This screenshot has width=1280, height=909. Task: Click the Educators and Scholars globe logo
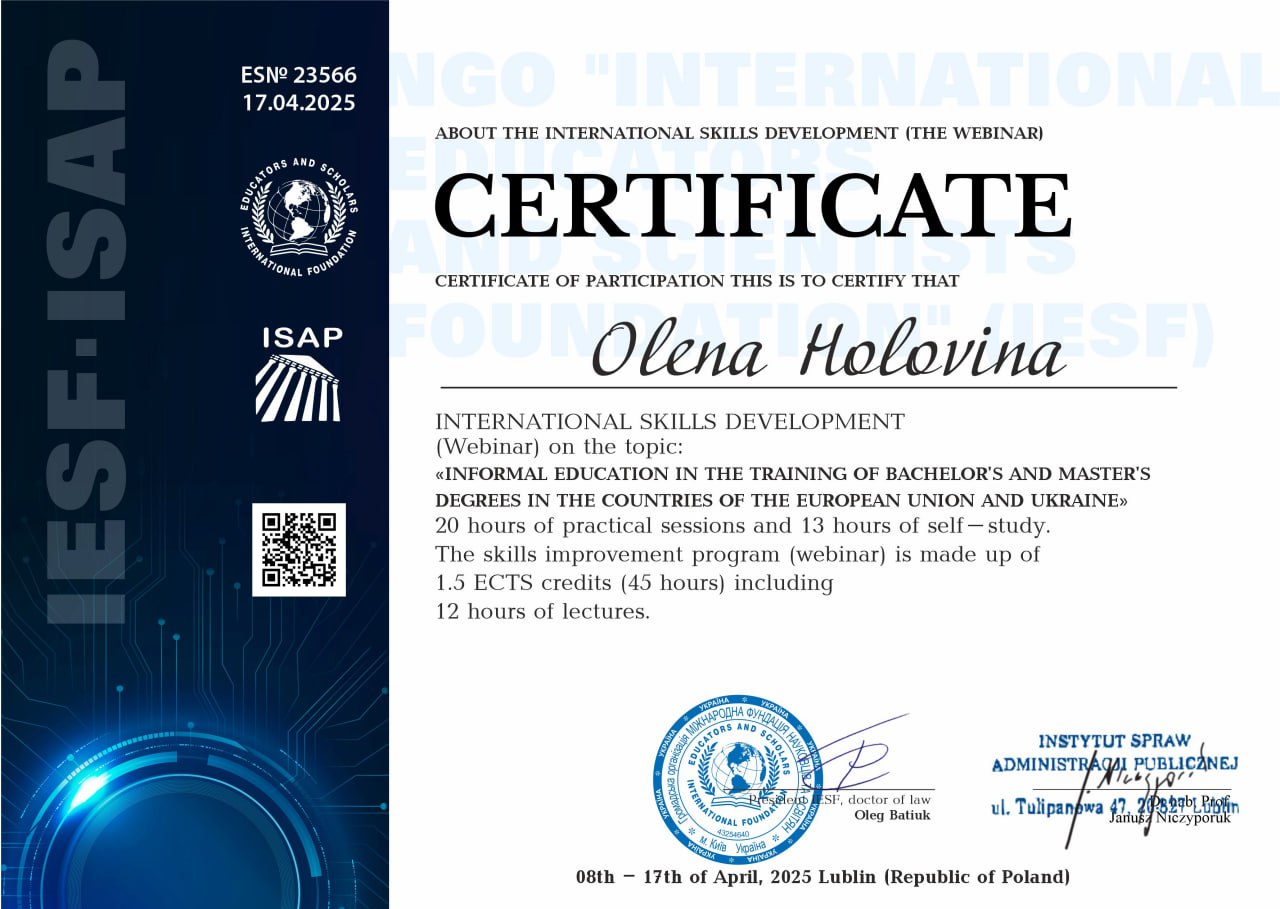(x=298, y=217)
